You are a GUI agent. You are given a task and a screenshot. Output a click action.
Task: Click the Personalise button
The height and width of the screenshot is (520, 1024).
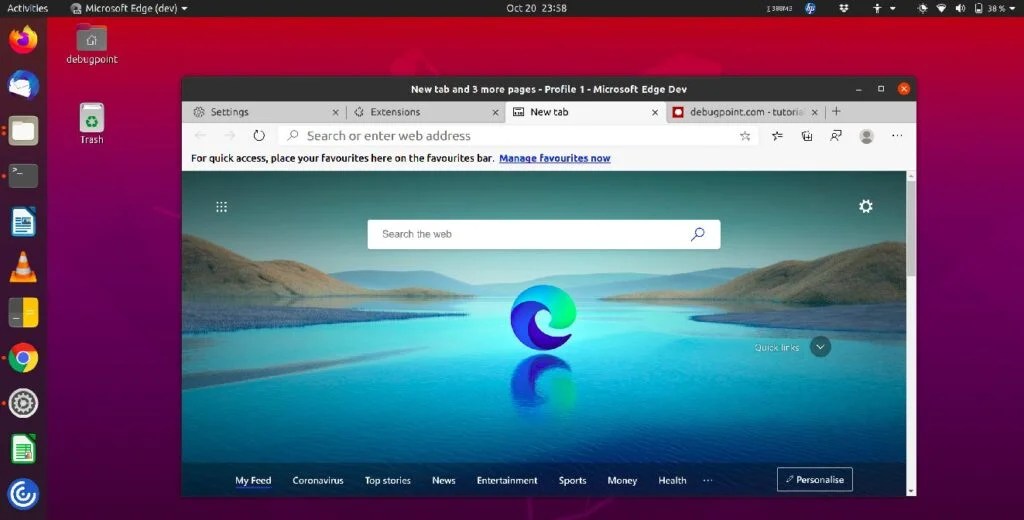[x=814, y=479]
